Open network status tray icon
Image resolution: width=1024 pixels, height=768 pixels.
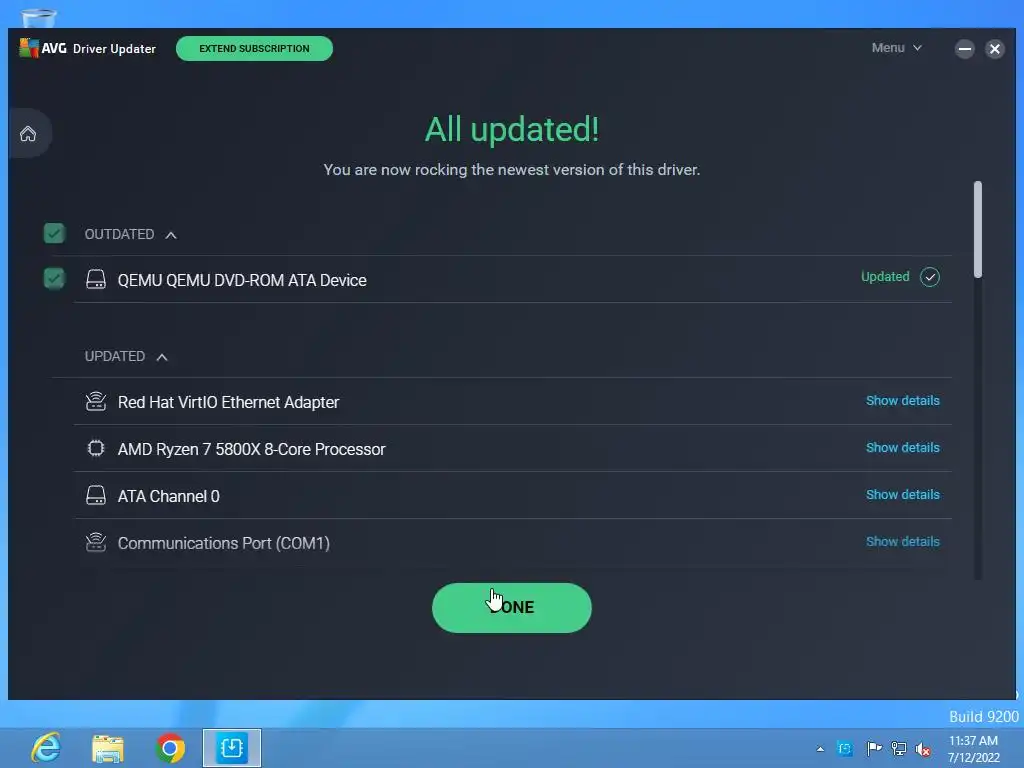(x=899, y=749)
